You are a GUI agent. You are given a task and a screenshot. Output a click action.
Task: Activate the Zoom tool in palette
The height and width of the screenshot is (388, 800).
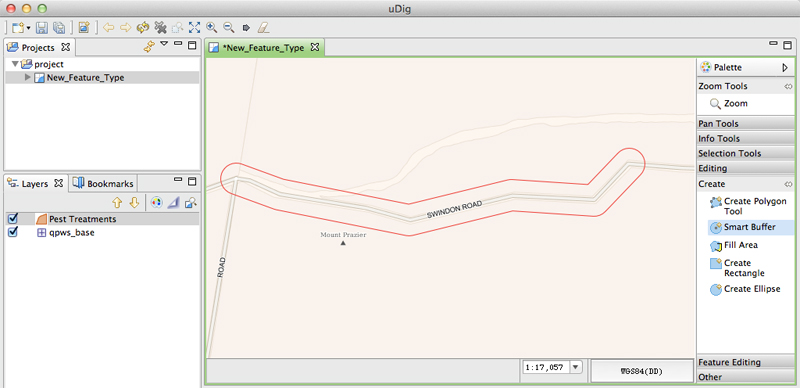coord(729,104)
